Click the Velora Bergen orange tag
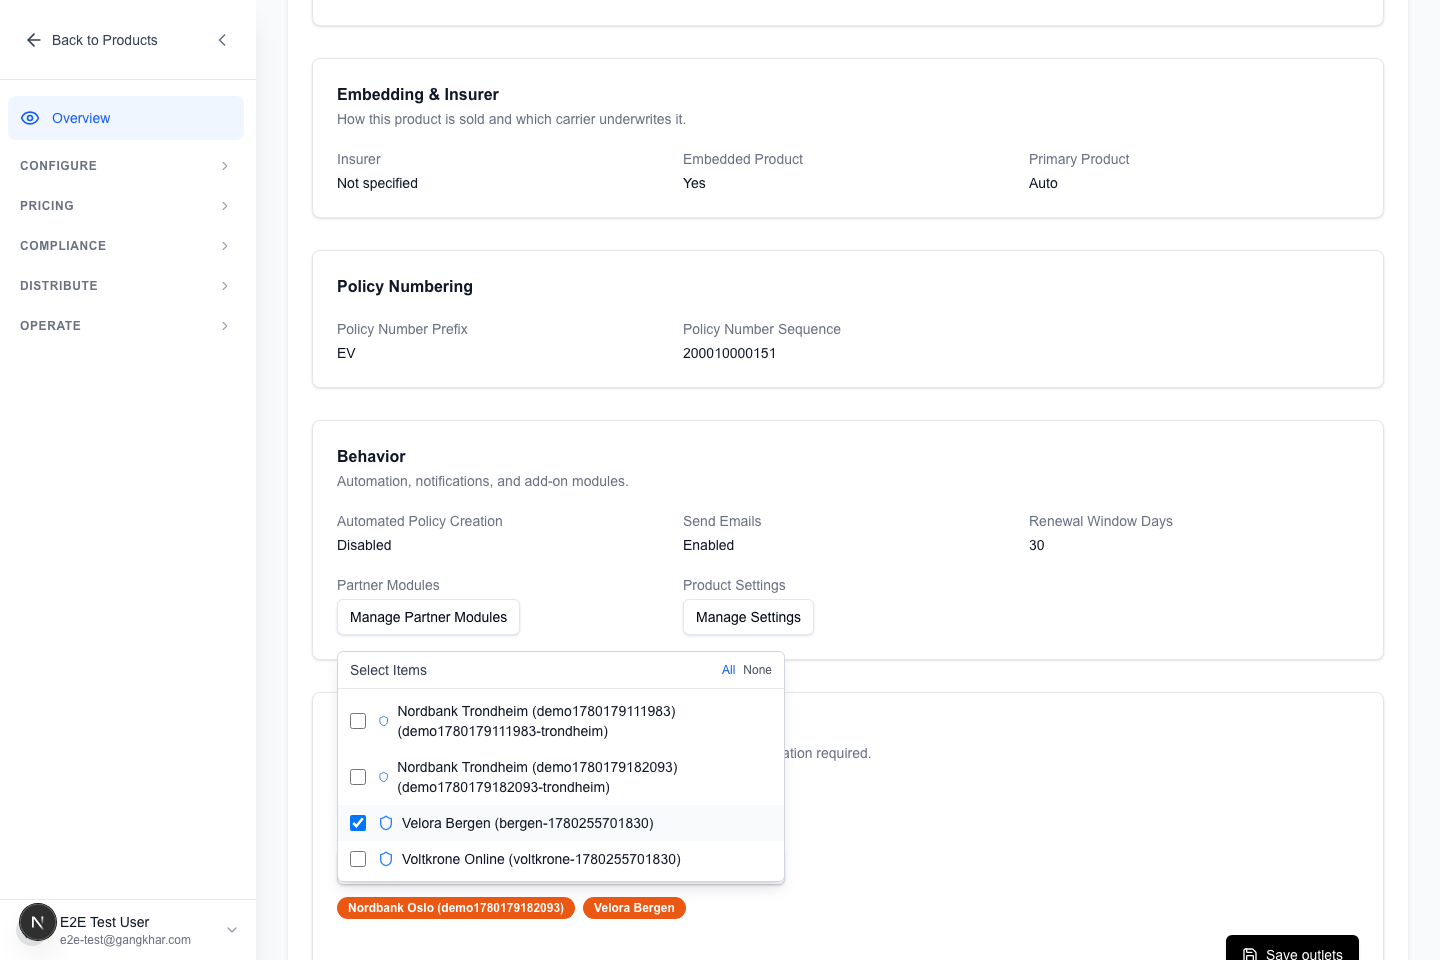Image resolution: width=1440 pixels, height=960 pixels. point(634,908)
